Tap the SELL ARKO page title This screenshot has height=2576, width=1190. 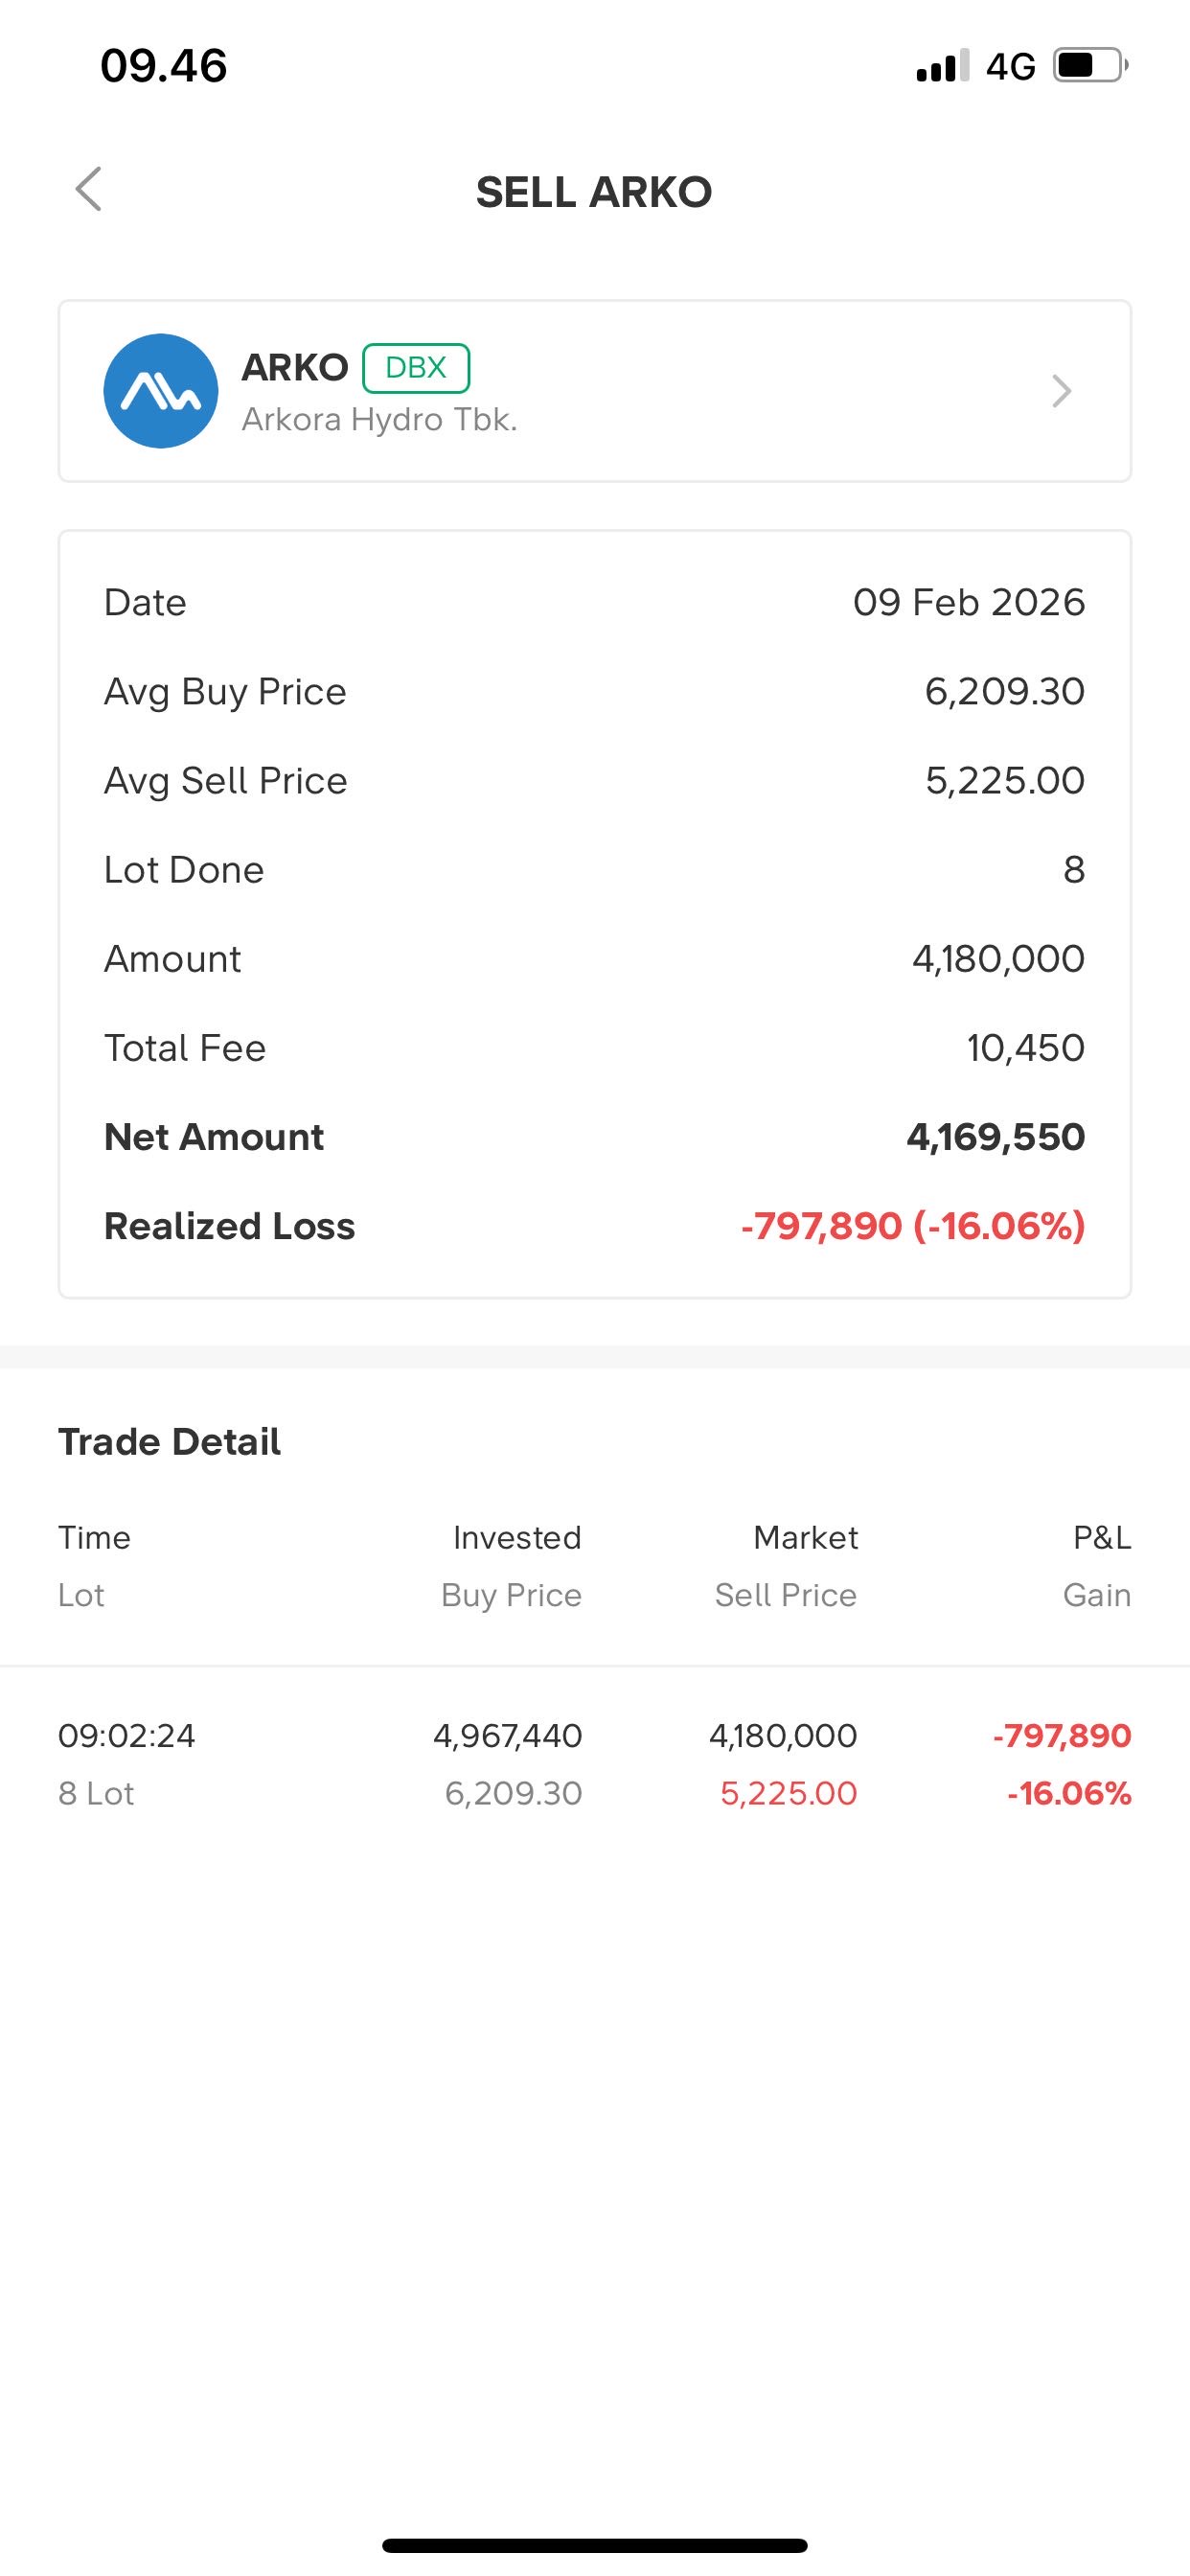click(x=594, y=192)
